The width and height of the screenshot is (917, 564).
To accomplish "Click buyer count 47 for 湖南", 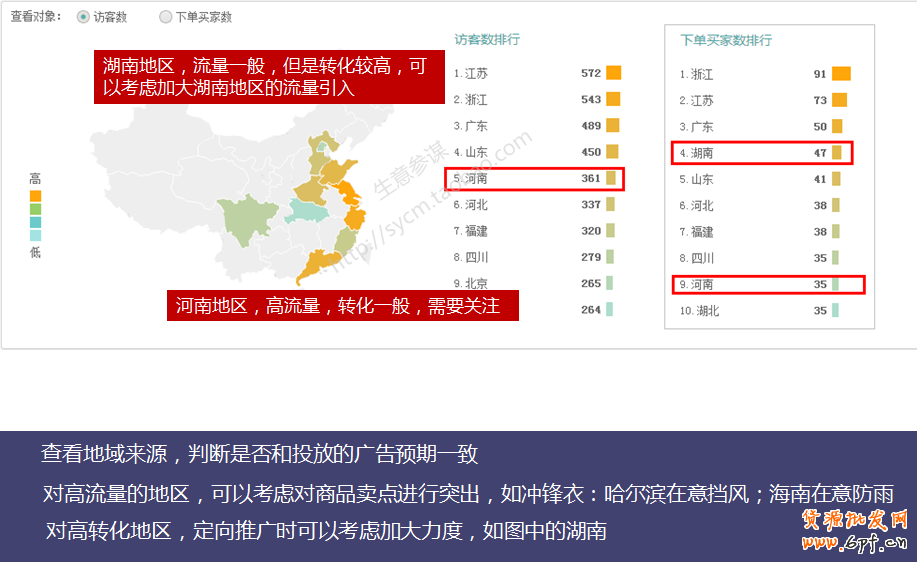I will click(820, 153).
